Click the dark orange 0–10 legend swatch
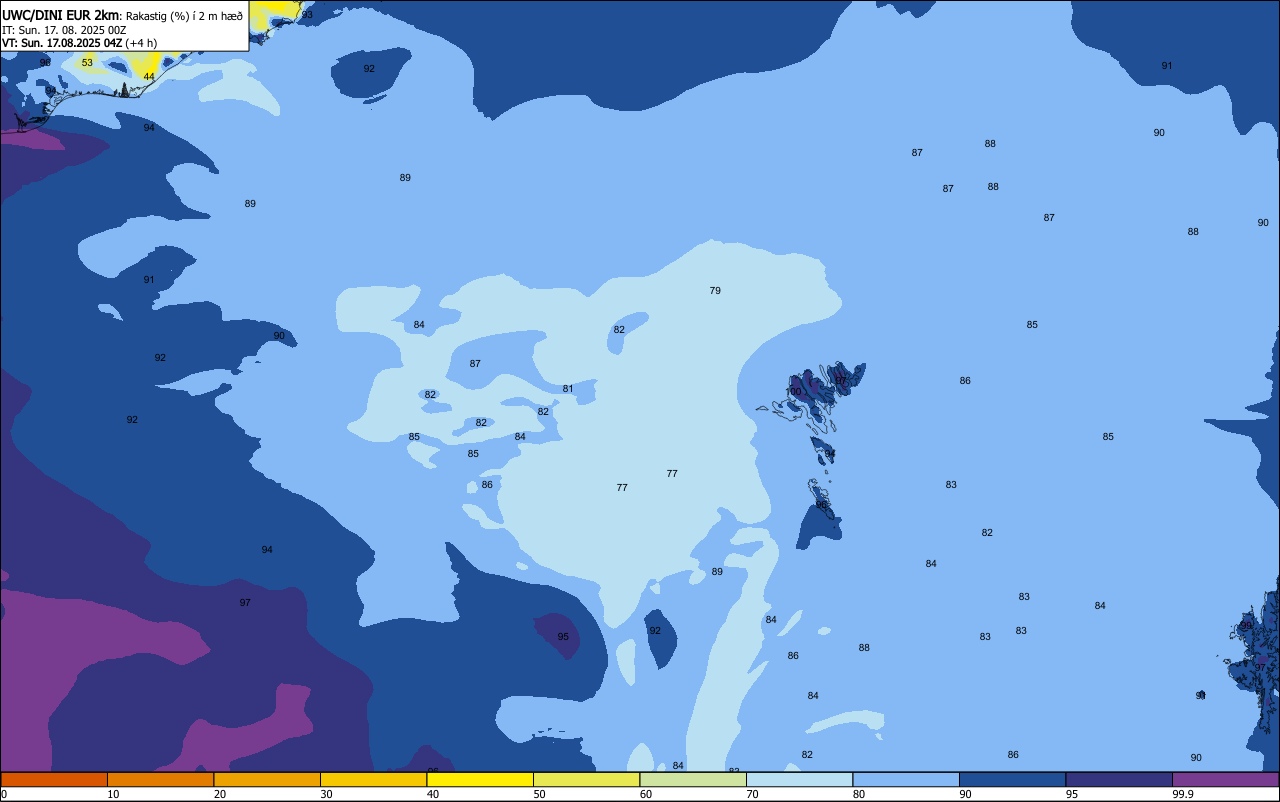Screen dimensions: 1280x802 [x=54, y=779]
